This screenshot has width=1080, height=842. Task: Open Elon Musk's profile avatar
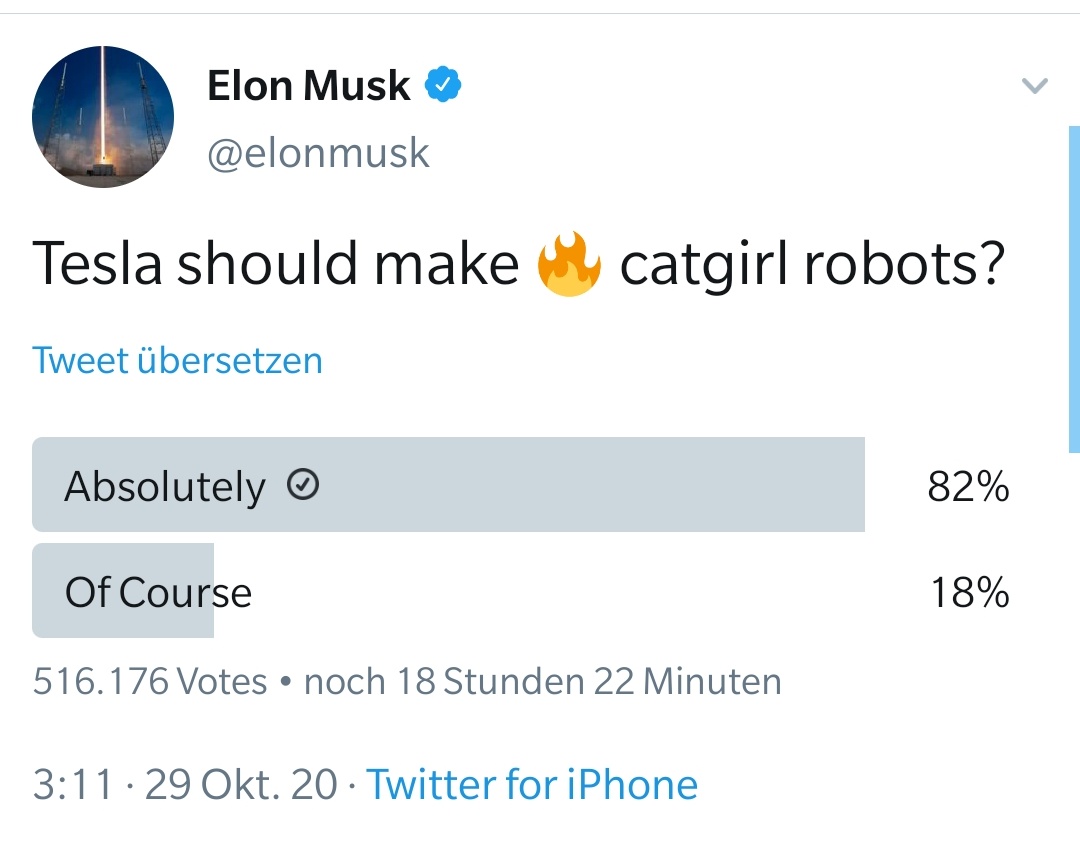coord(103,116)
